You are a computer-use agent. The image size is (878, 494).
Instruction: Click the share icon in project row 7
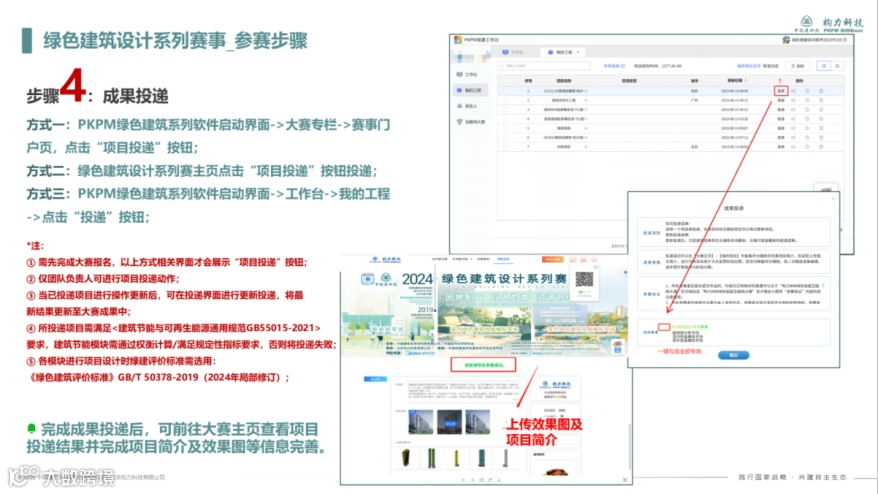pos(793,147)
